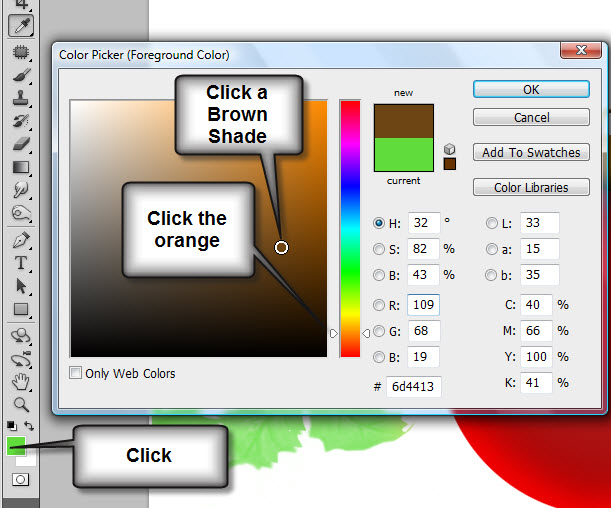The image size is (611, 508).
Task: Select the Hand tool
Action: 21,382
